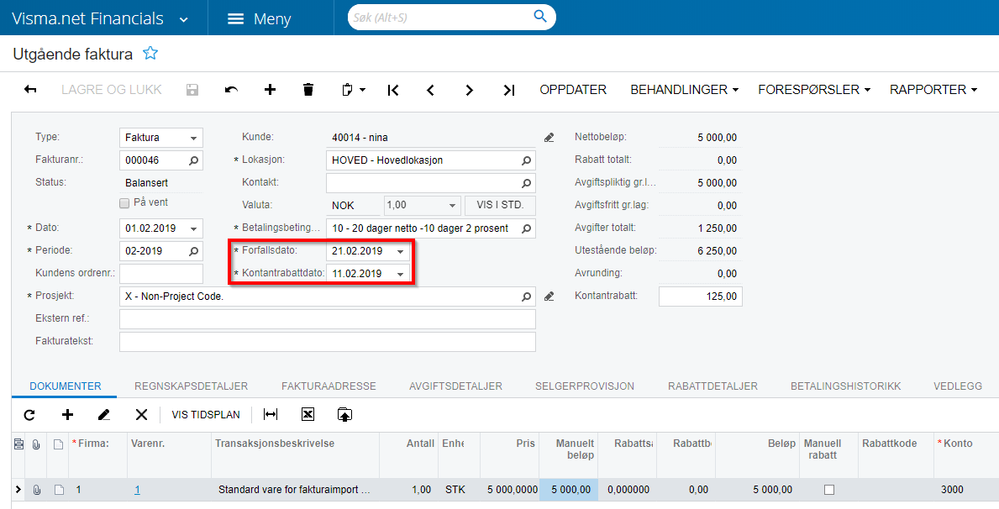The width and height of the screenshot is (999, 509).
Task: Switch to REGNSKAPSDETALJER tab
Action: click(190, 386)
